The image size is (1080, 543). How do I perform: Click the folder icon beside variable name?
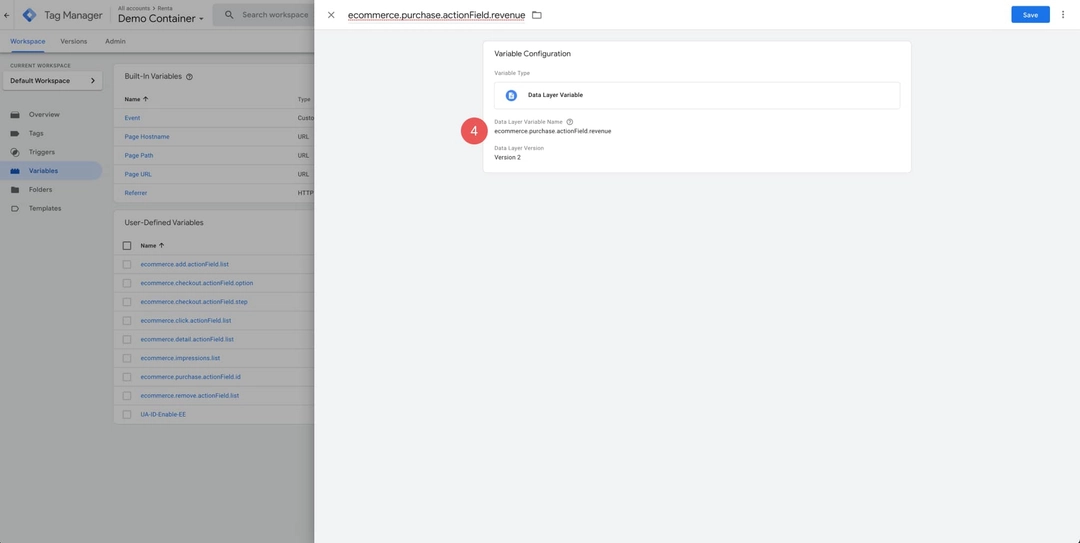pos(537,15)
